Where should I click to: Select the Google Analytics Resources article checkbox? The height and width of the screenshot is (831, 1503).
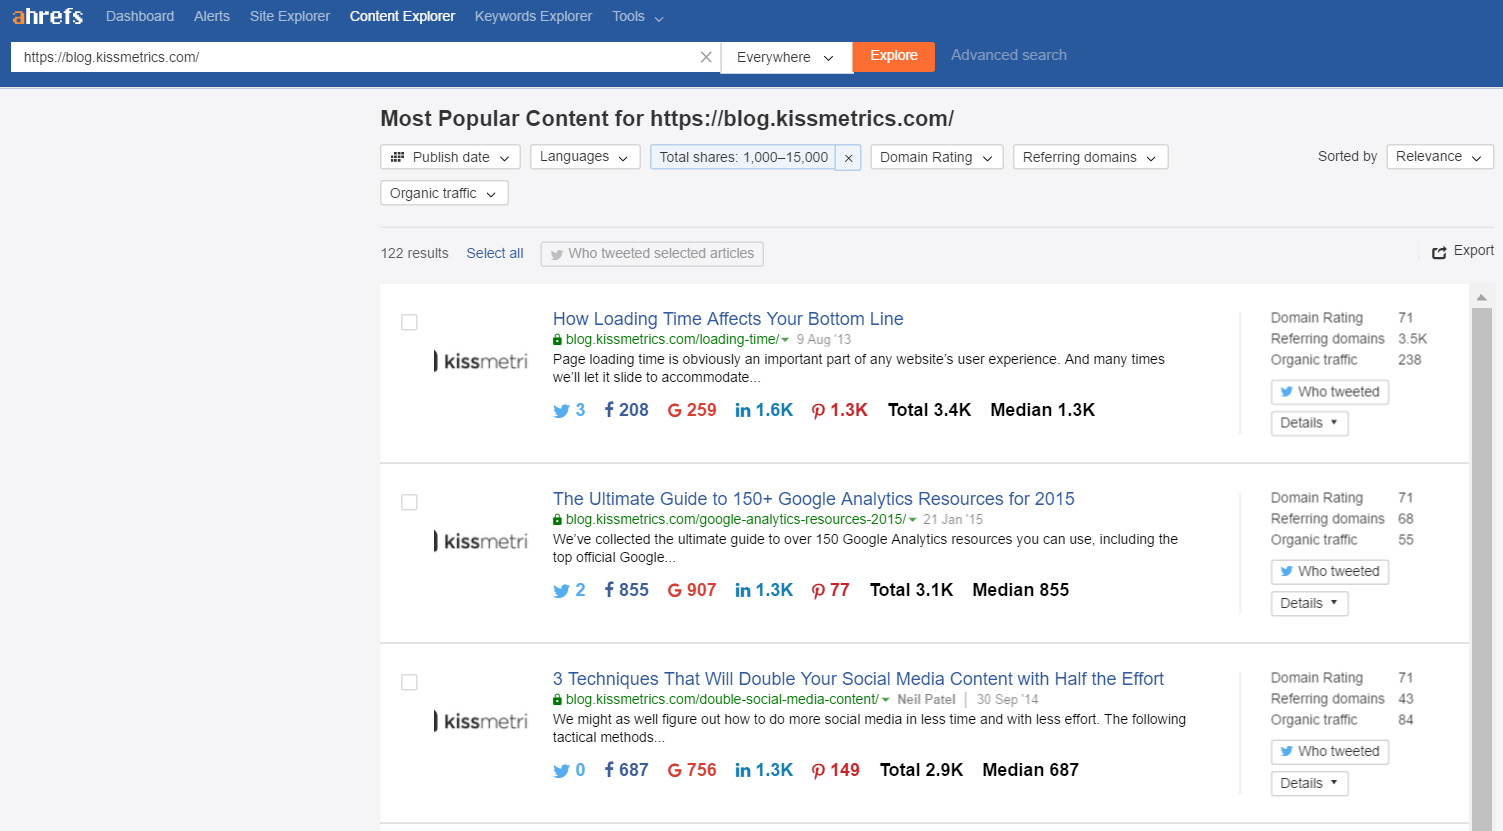(409, 502)
